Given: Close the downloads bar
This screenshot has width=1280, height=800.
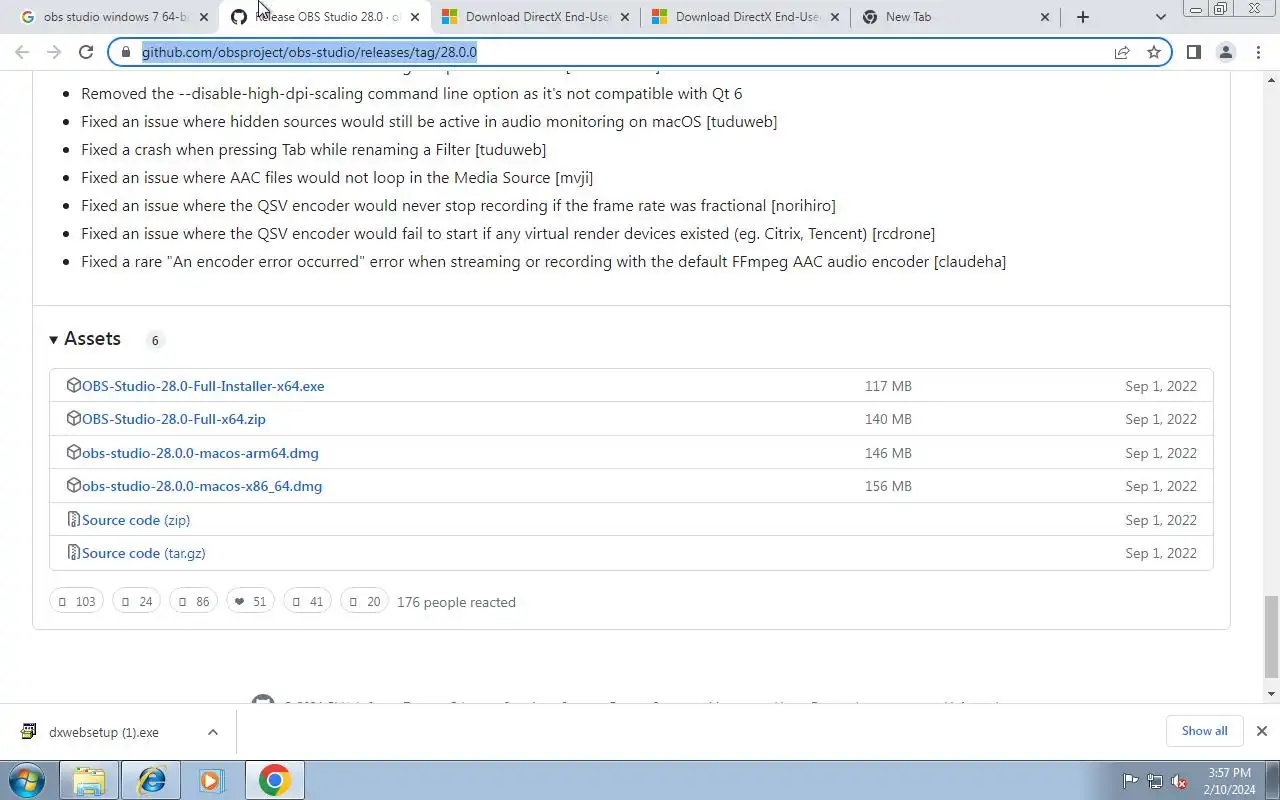Looking at the screenshot, I should 1262,731.
